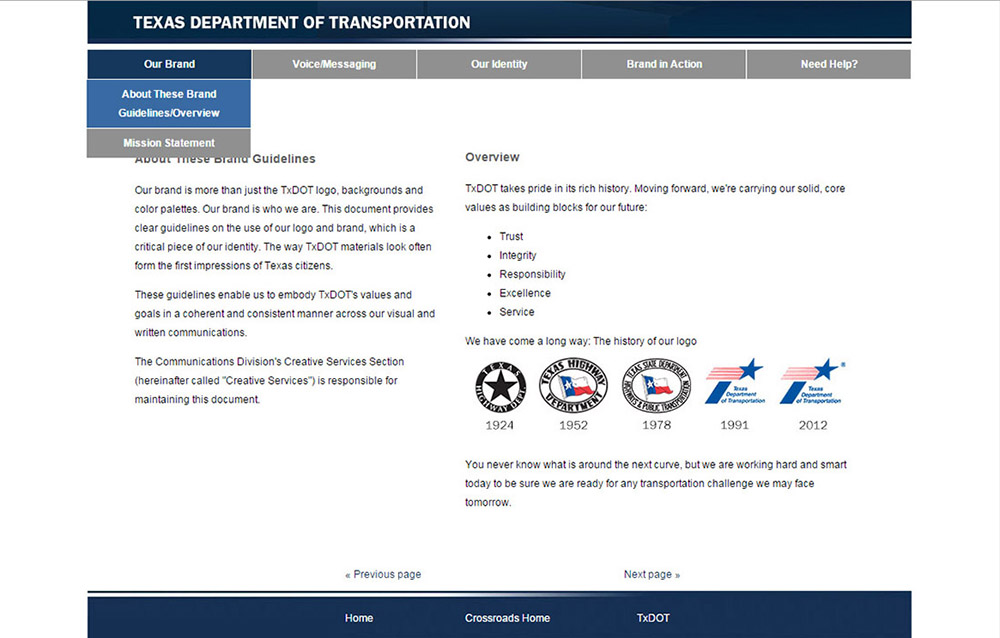Select the 'Integrity' bullet item
Viewport: 1000px width, 638px height.
point(518,255)
